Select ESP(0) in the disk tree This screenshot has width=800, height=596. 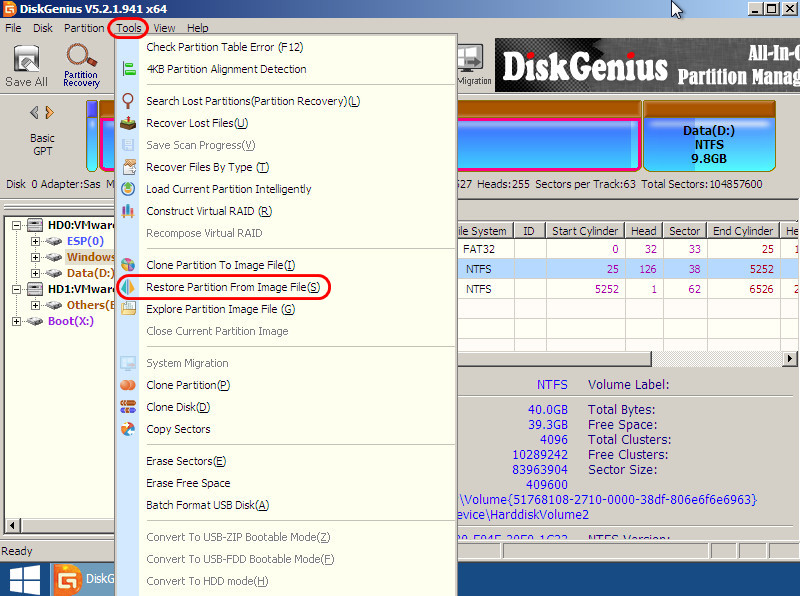click(x=85, y=241)
